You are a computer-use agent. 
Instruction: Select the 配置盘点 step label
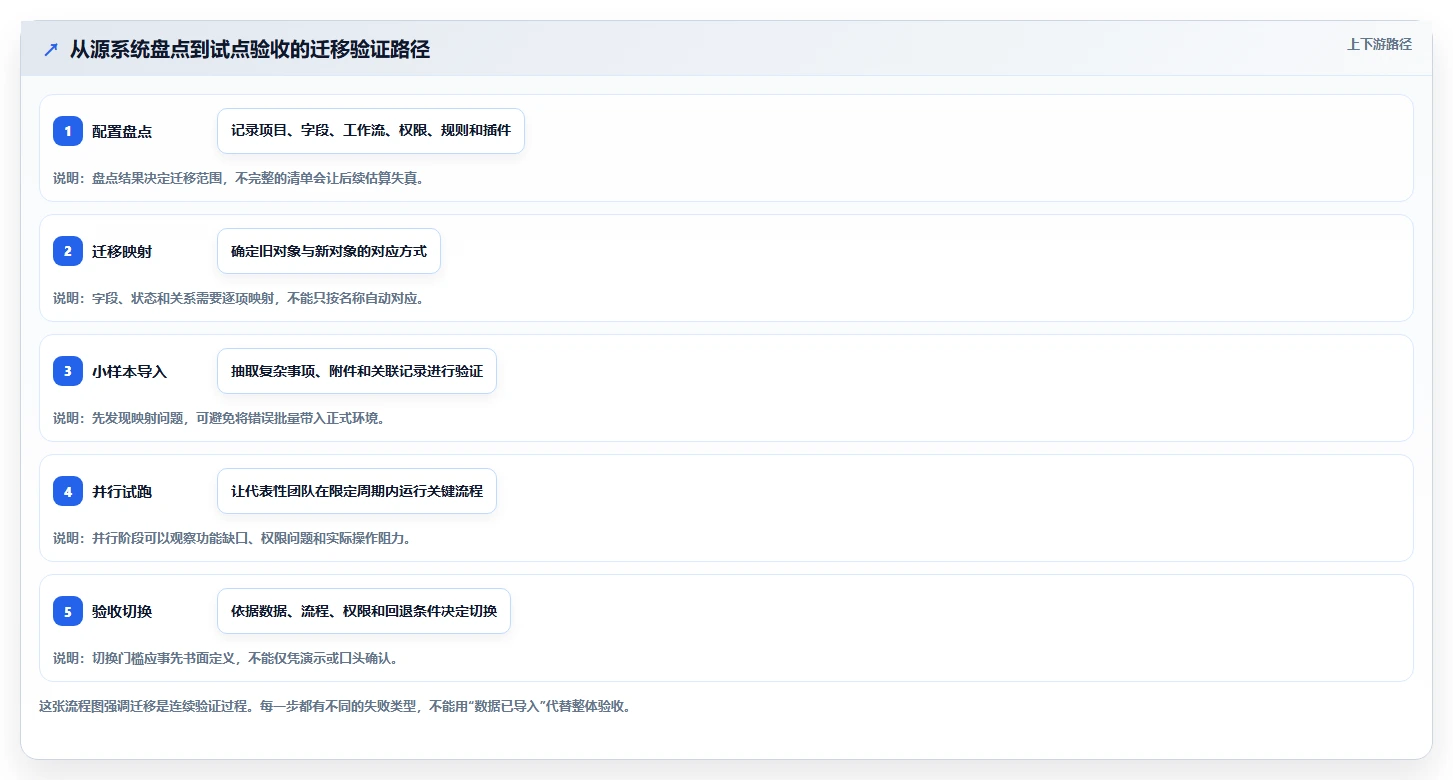(x=122, y=131)
